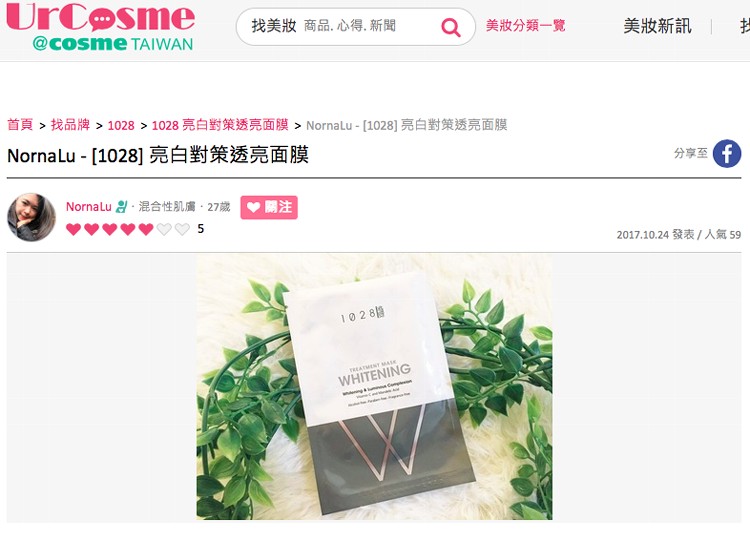Open the 1028 brand breadcrumb link

(x=121, y=125)
